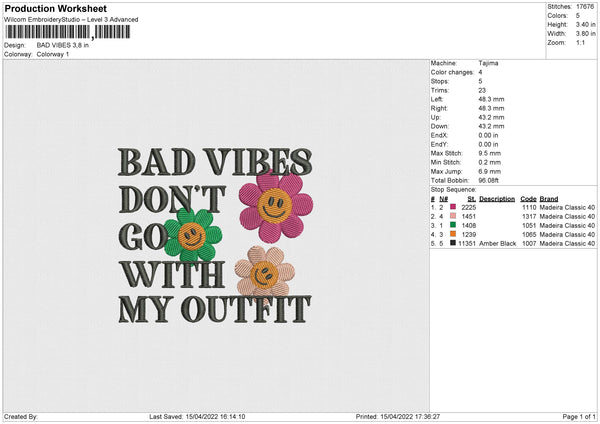Viewport: 600px width, 424px height.
Task: Click the Printed timestamp 15/04/2022 17:36:27
Action: tap(410, 416)
